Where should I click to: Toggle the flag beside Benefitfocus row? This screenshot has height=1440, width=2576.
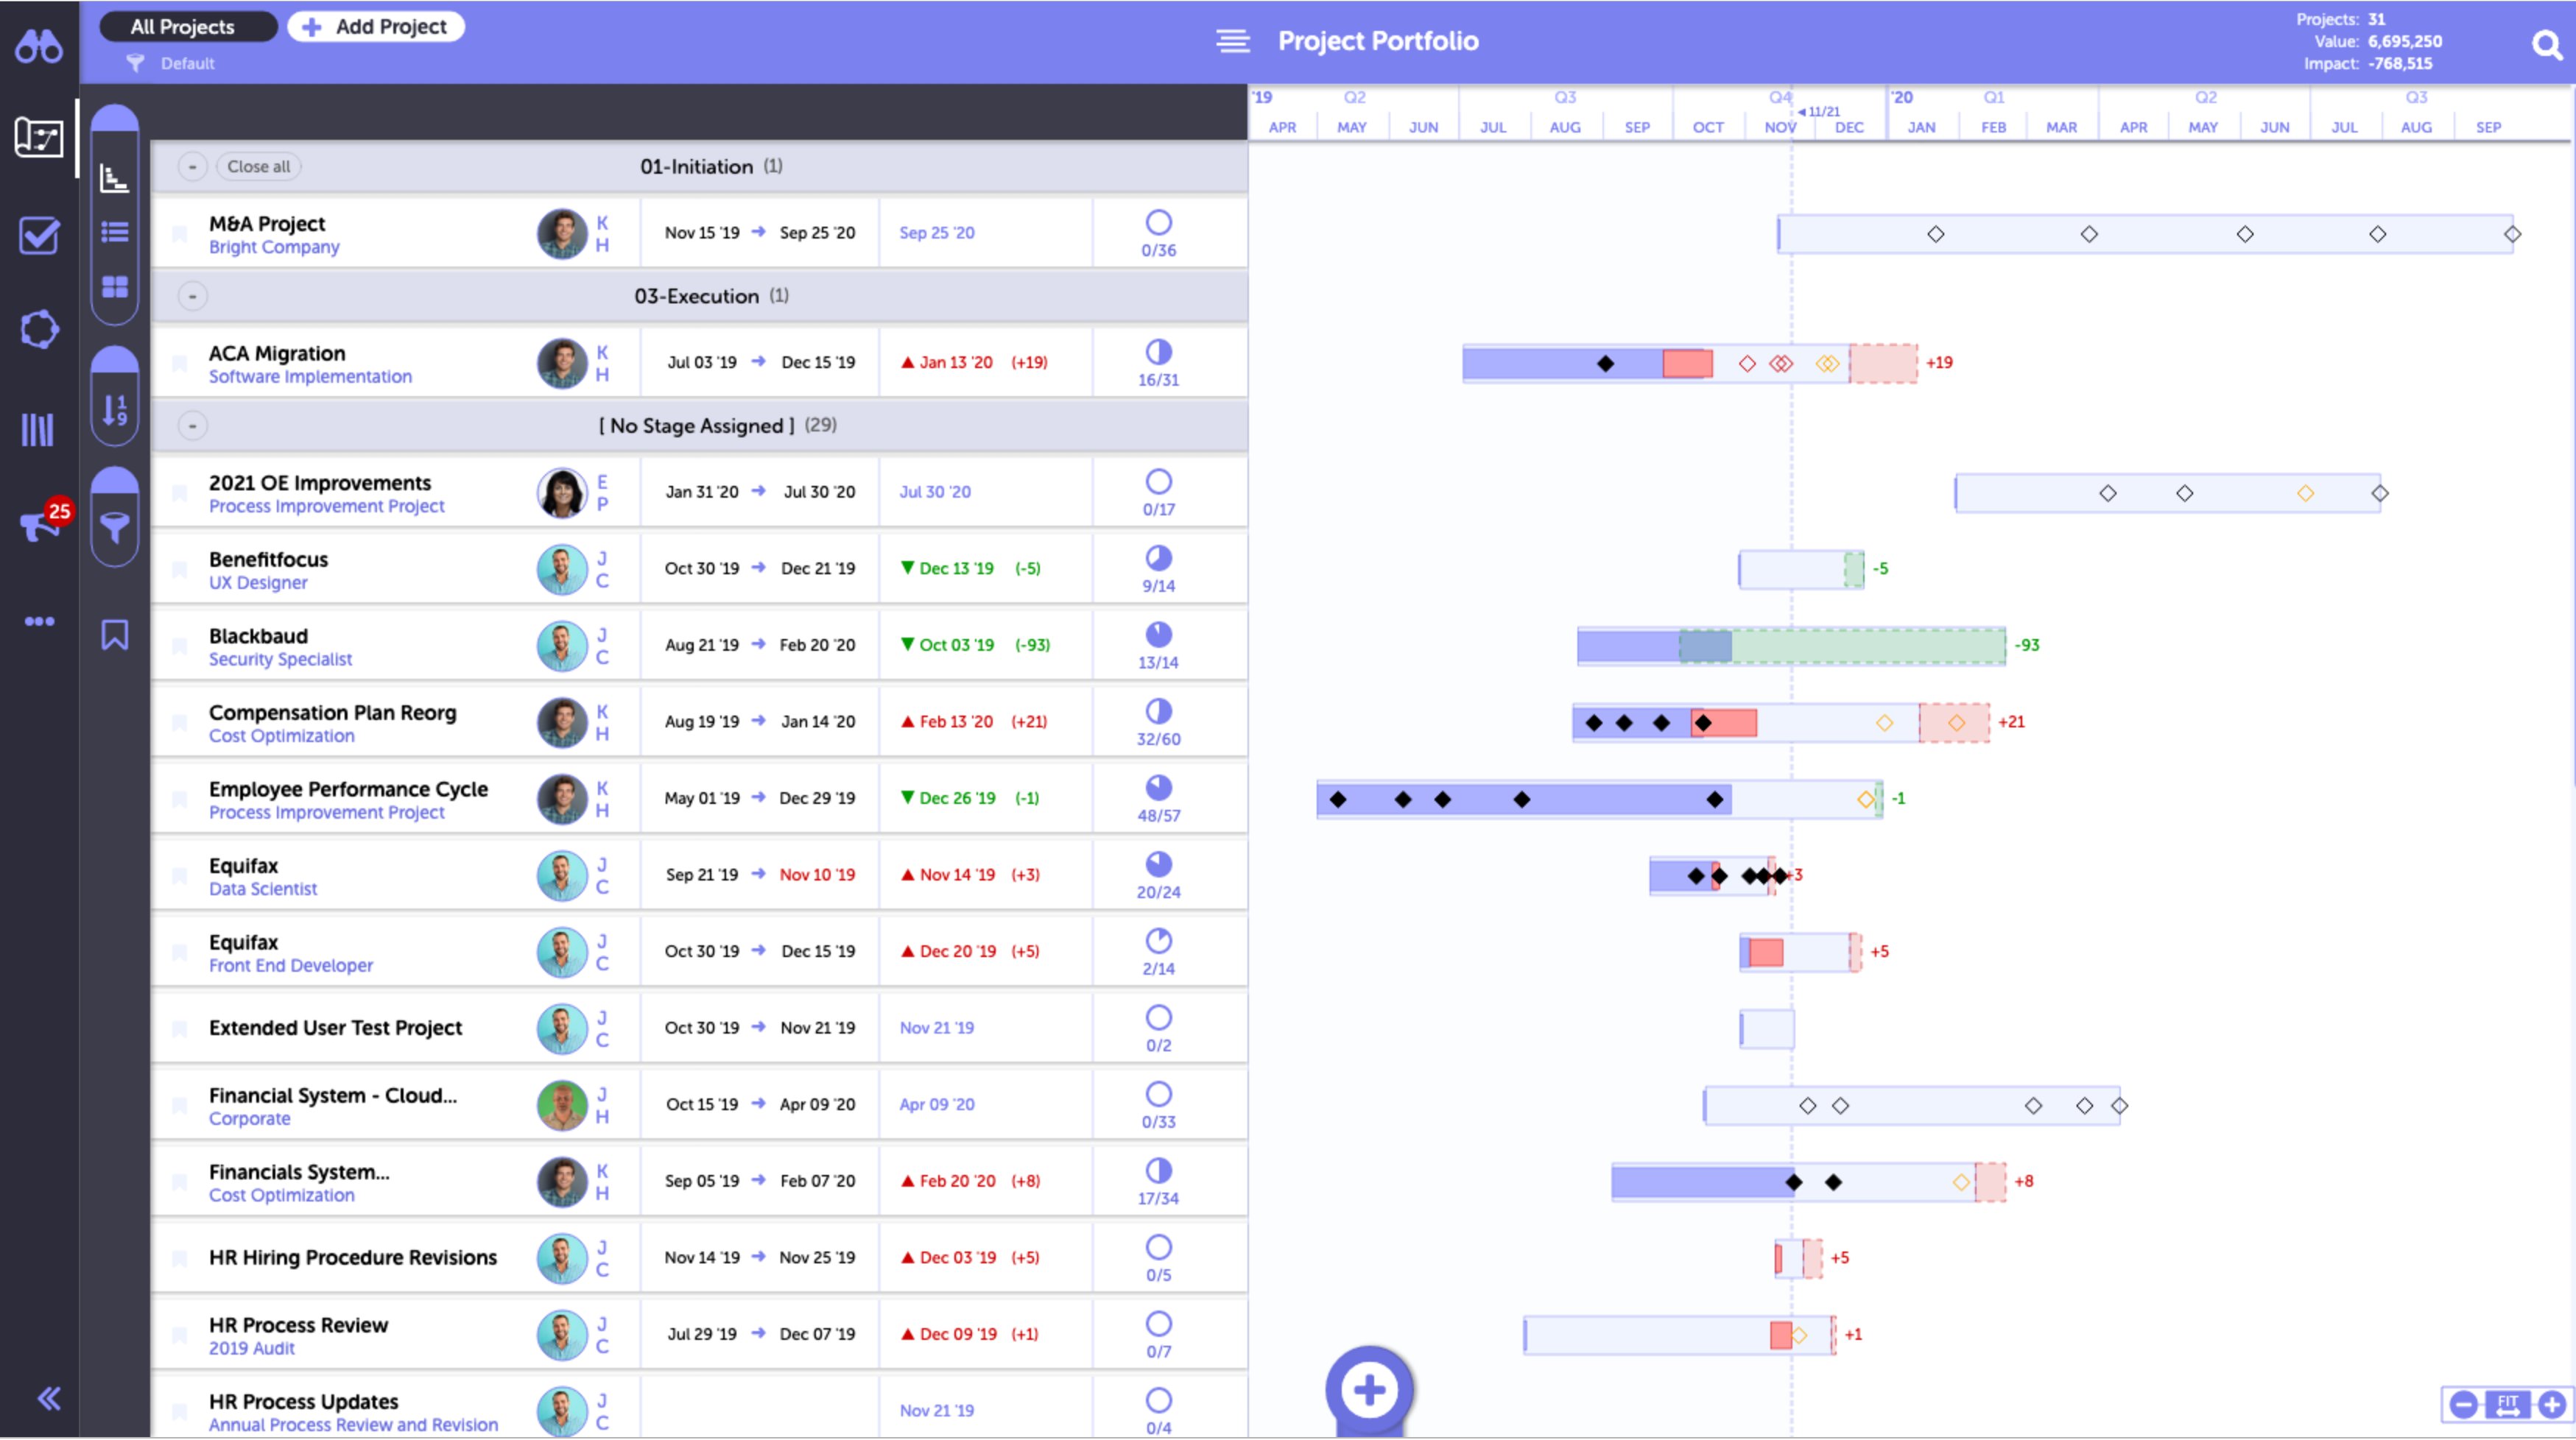tap(180, 570)
